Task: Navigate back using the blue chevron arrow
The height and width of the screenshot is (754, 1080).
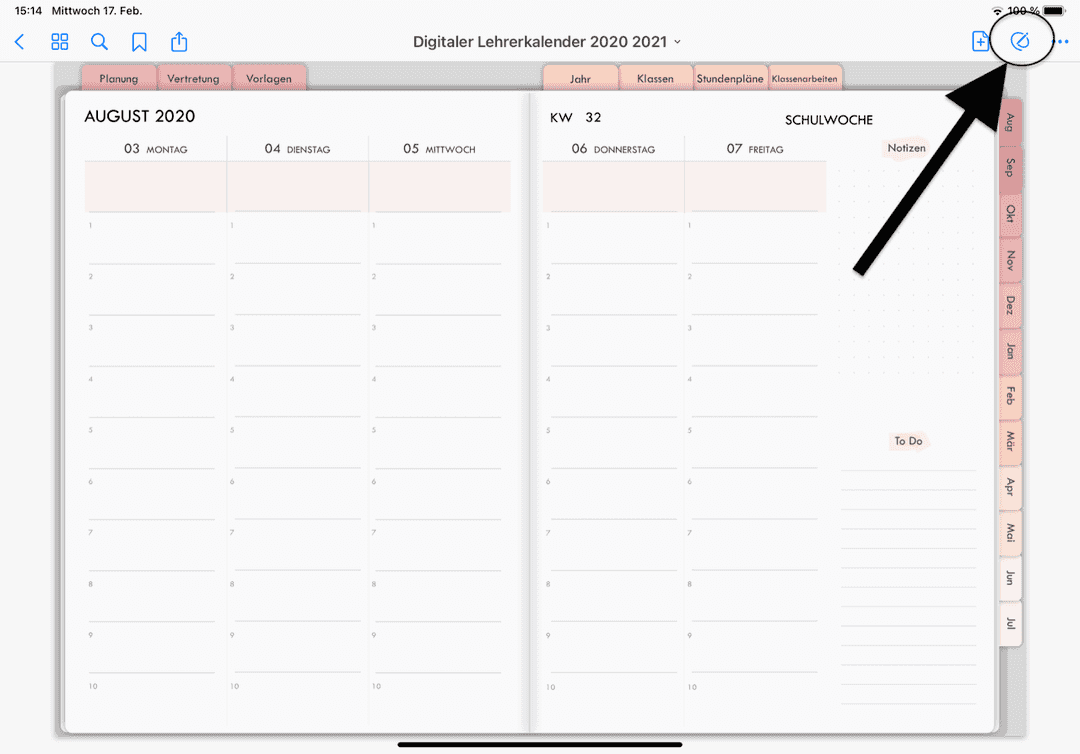Action: [19, 42]
